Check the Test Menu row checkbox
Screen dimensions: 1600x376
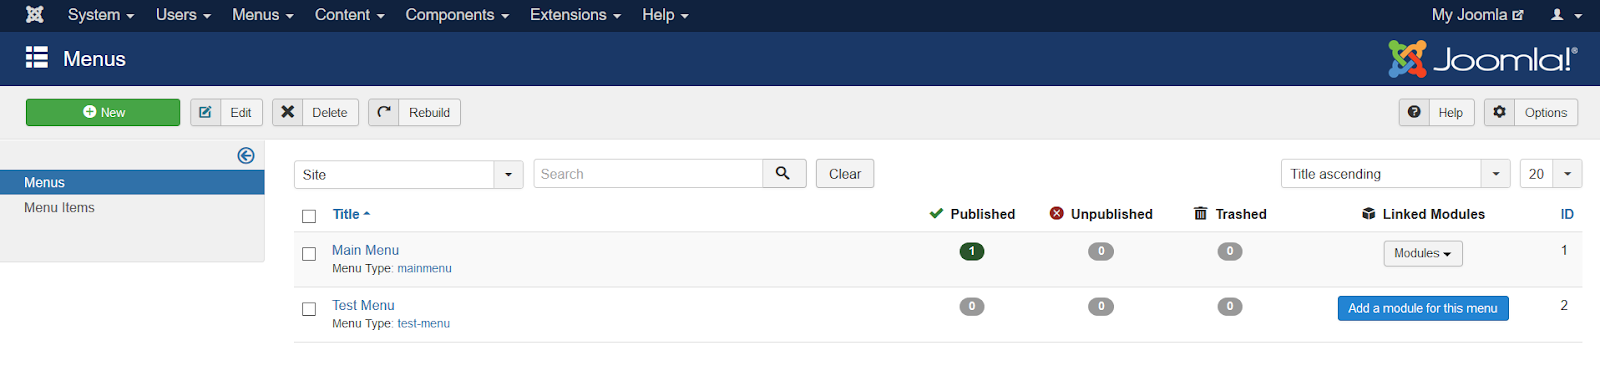pyautogui.click(x=309, y=309)
